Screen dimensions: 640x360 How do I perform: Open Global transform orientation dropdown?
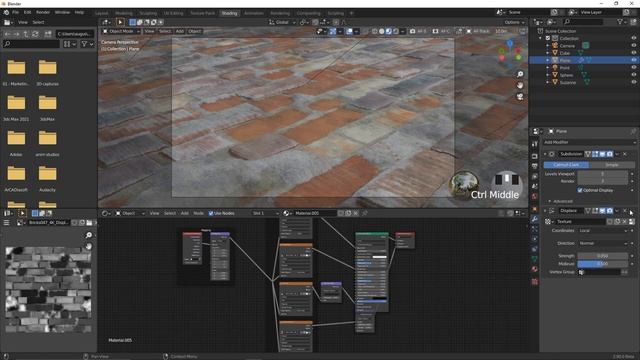(x=282, y=22)
